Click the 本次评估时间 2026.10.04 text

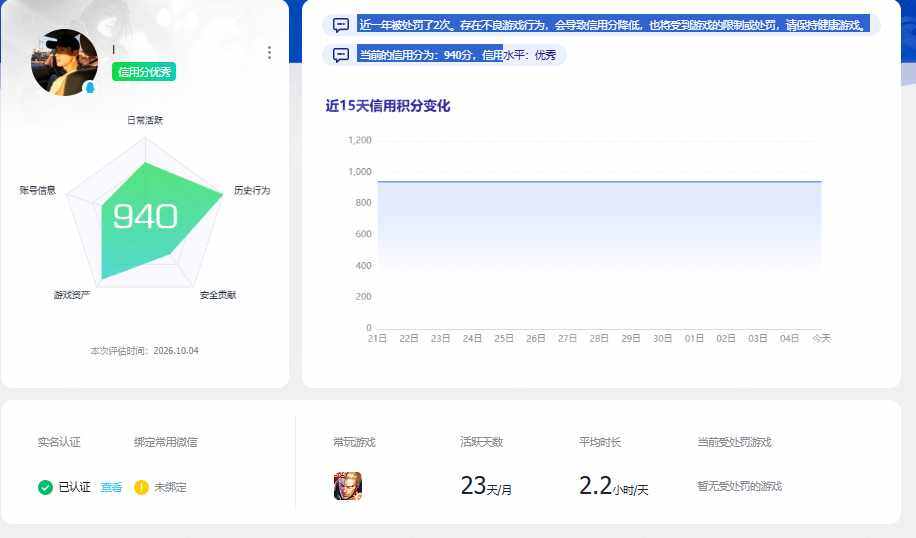tap(144, 350)
